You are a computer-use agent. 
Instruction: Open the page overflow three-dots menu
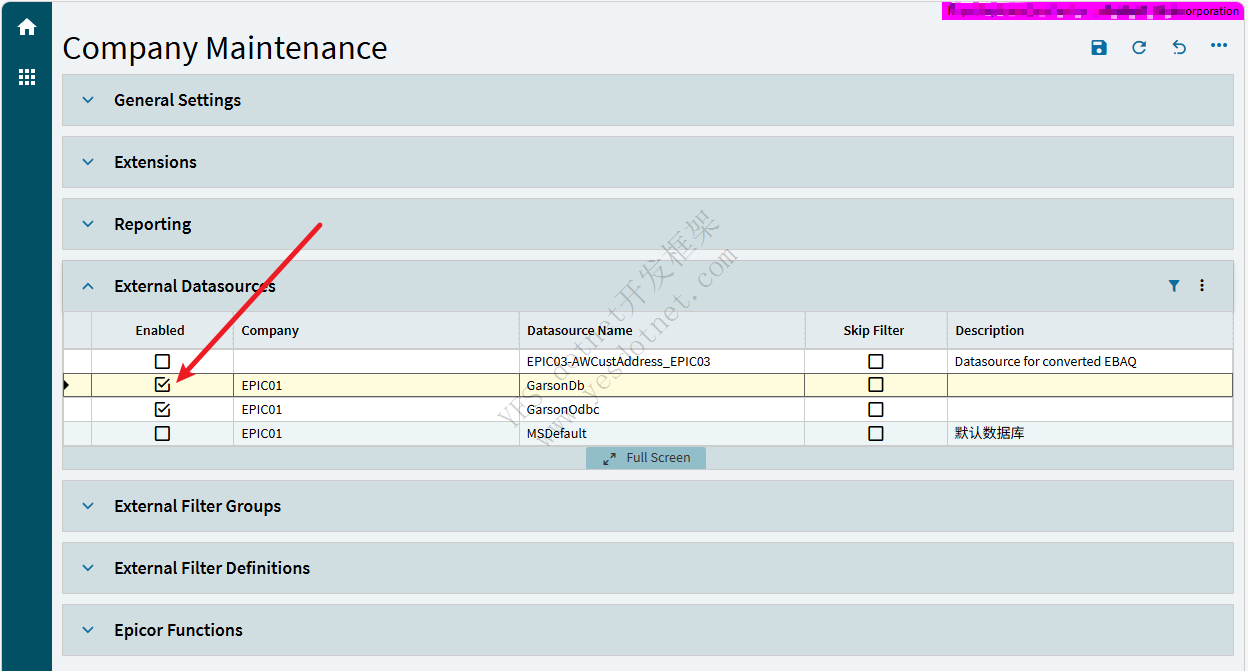tap(1219, 46)
